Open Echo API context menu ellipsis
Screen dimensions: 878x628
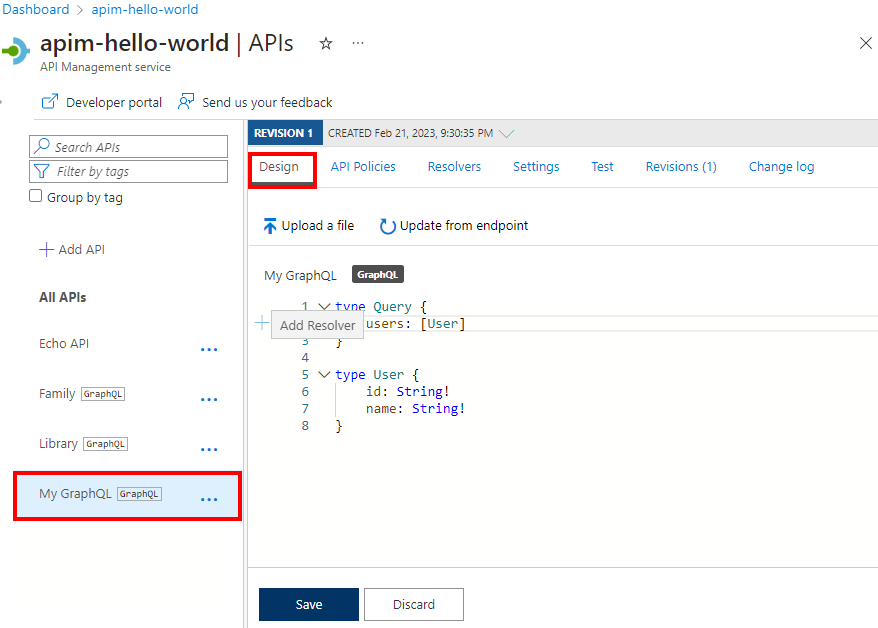(x=209, y=350)
